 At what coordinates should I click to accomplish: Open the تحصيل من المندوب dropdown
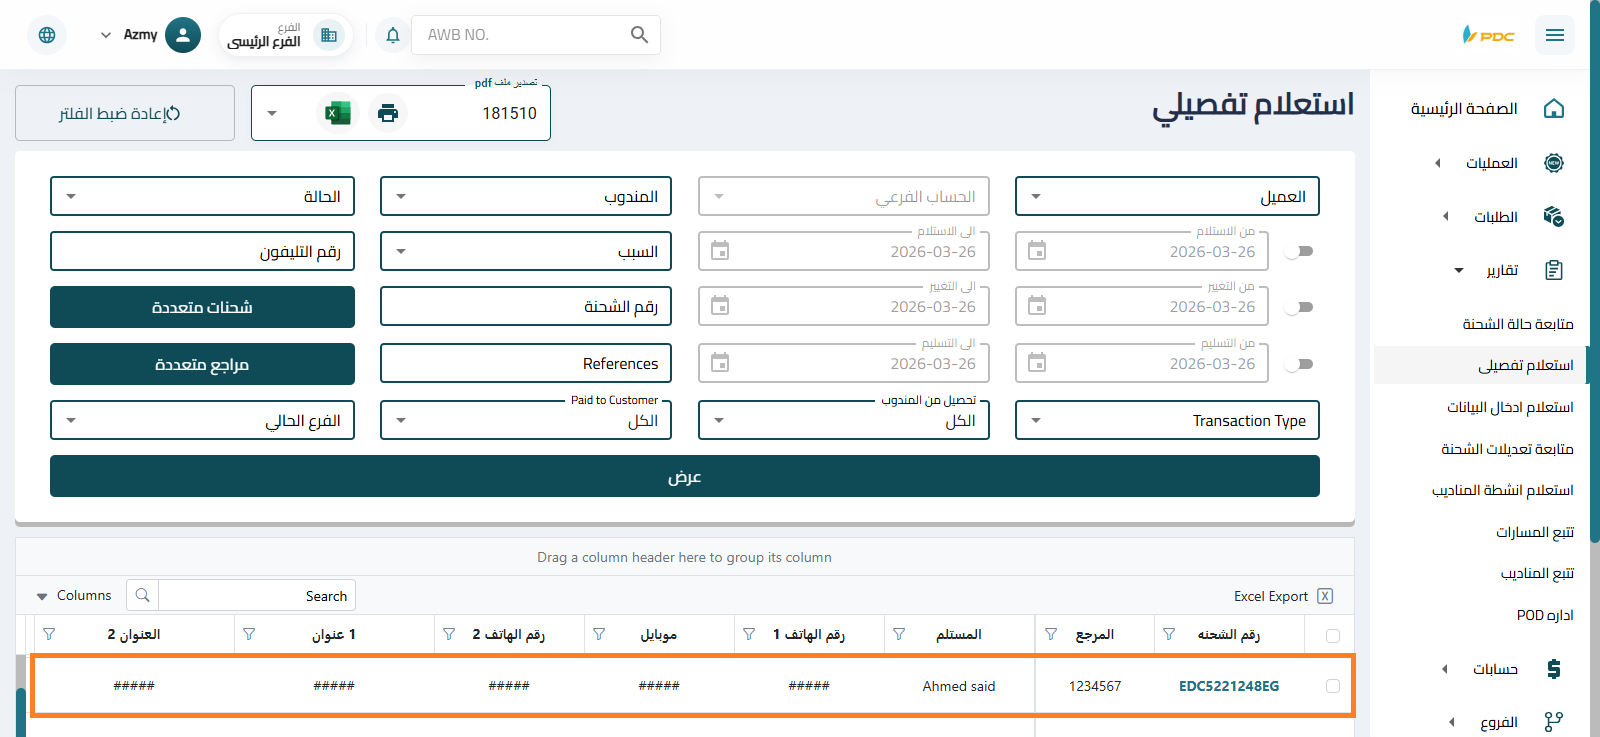coord(844,420)
